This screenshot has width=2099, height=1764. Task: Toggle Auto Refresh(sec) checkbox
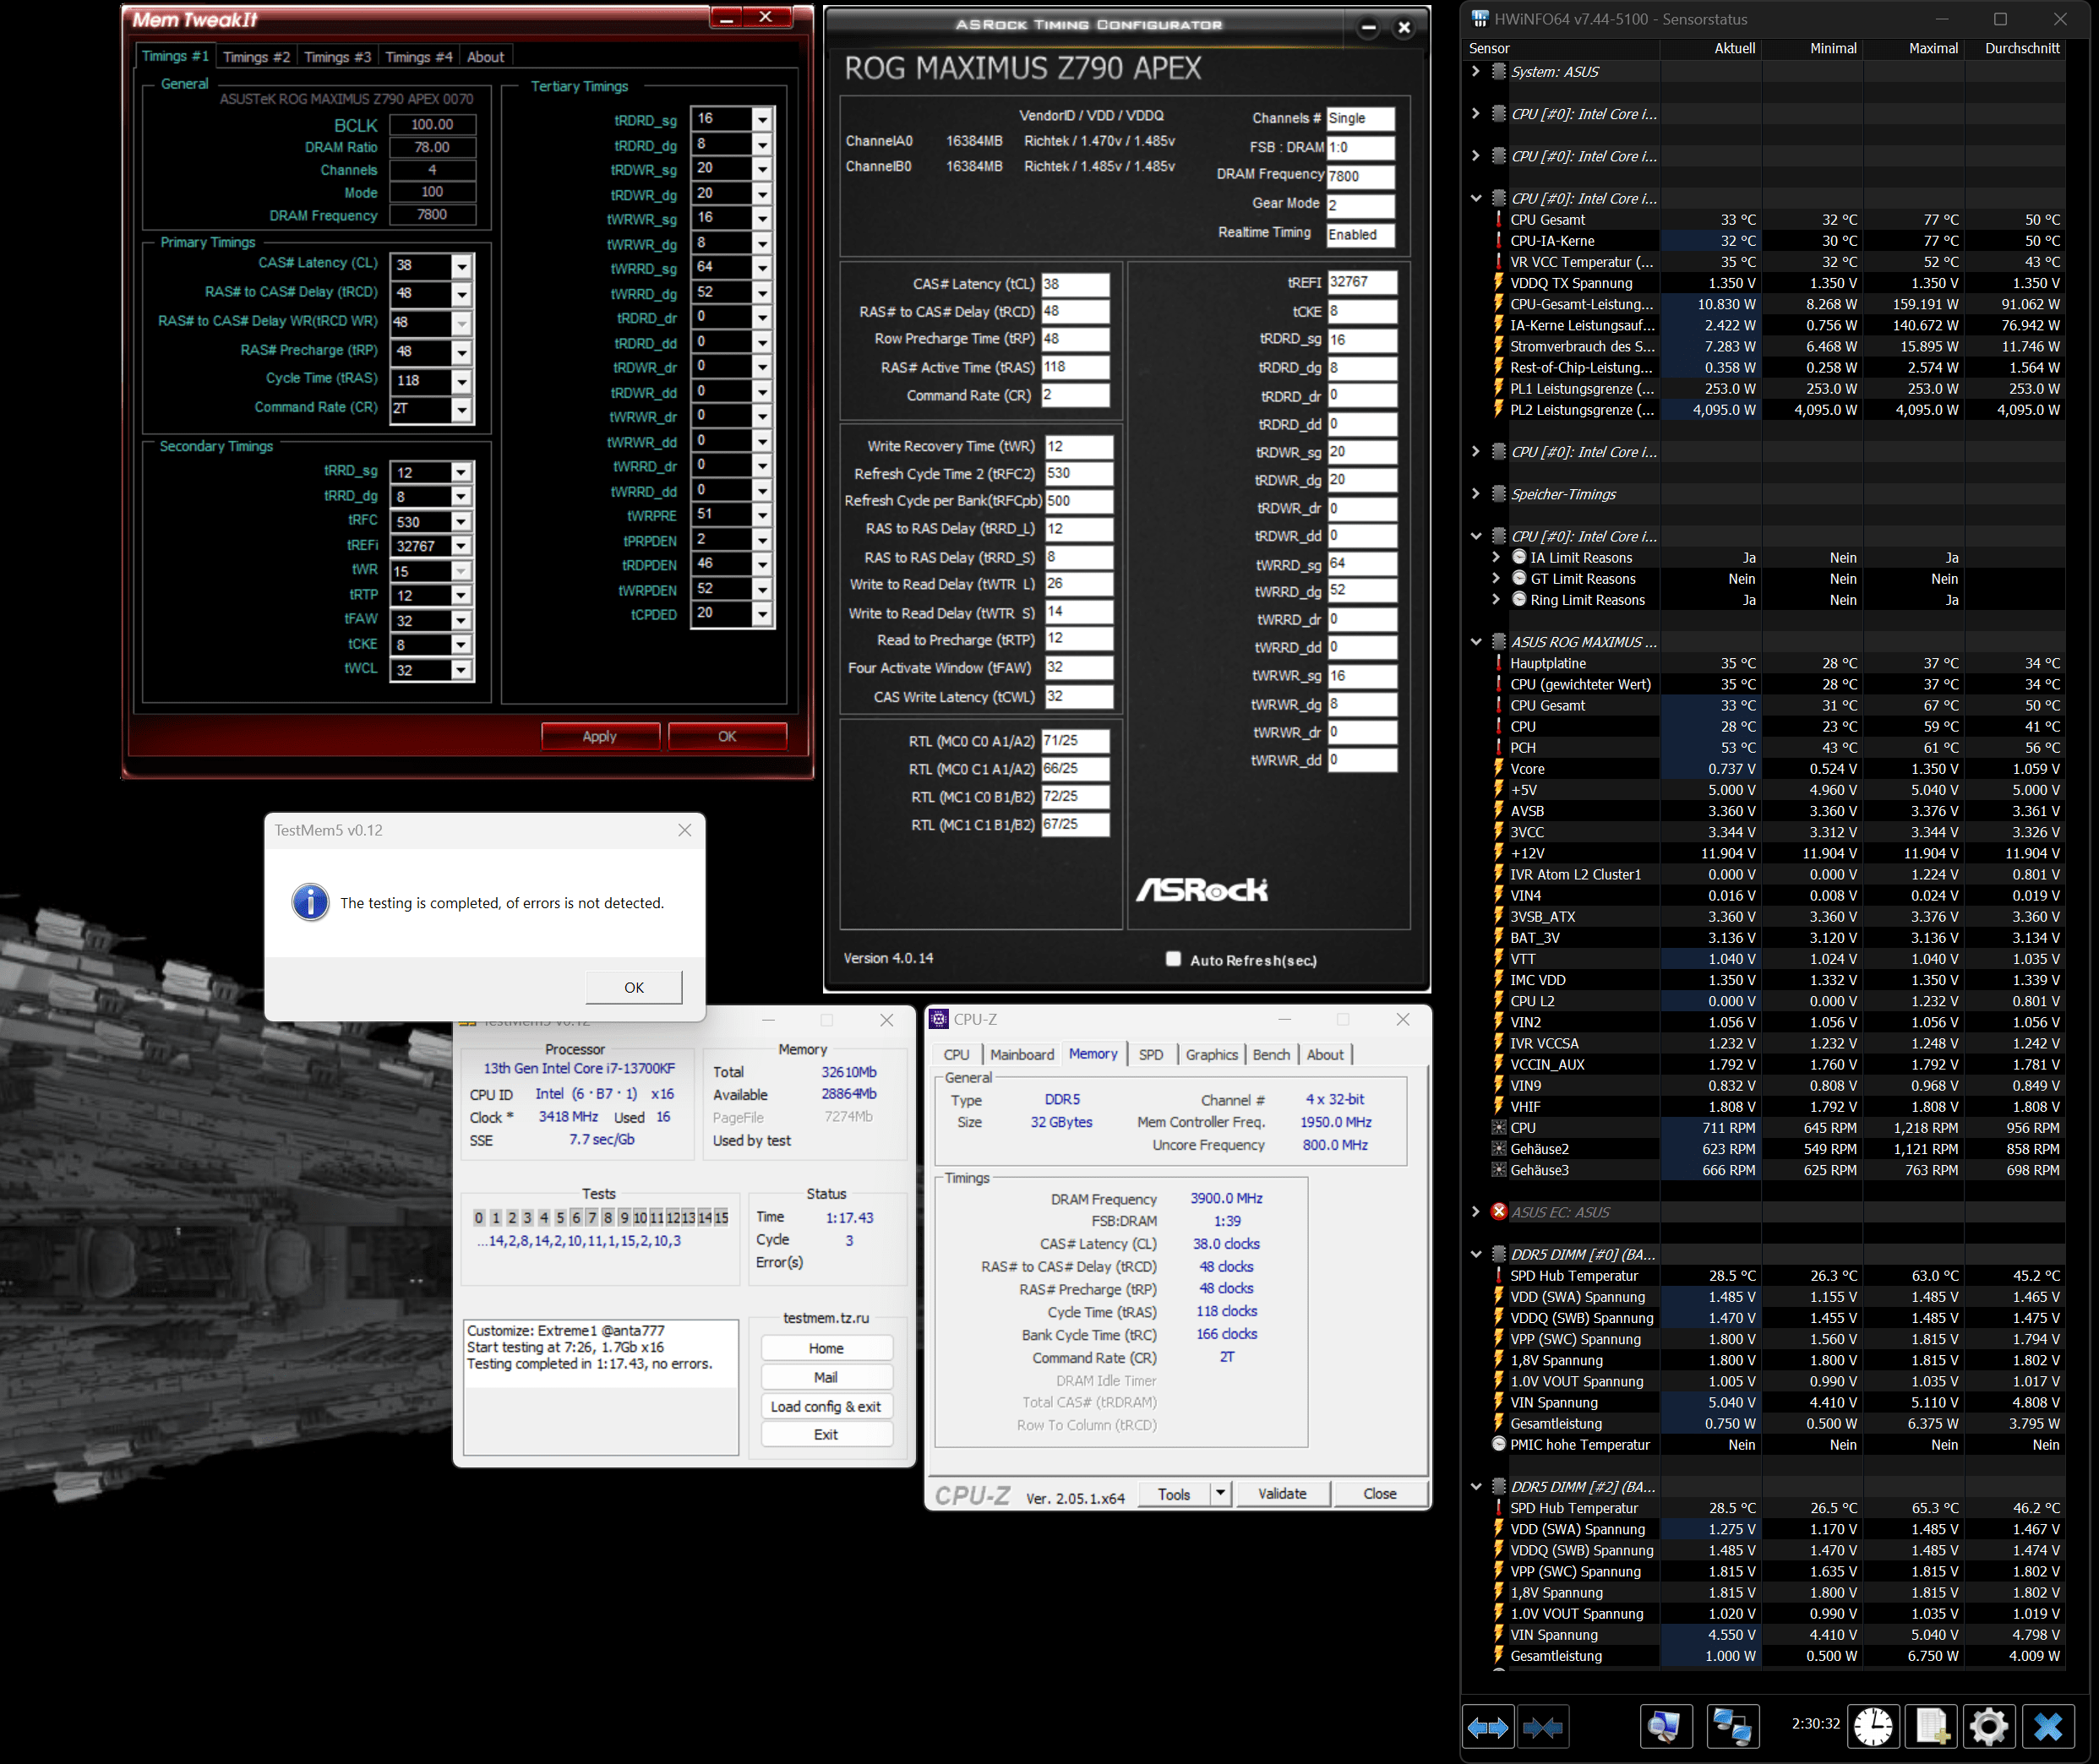[1173, 958]
